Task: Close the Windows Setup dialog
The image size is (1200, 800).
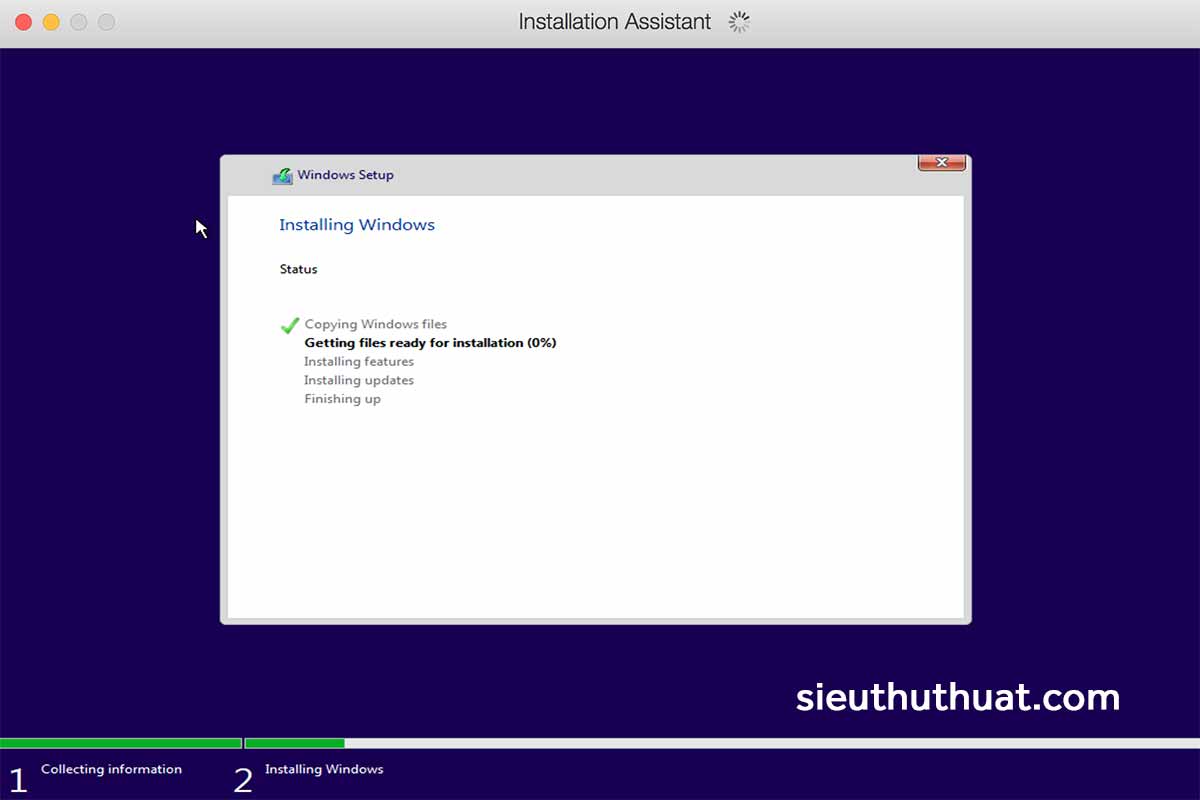Action: (942, 163)
